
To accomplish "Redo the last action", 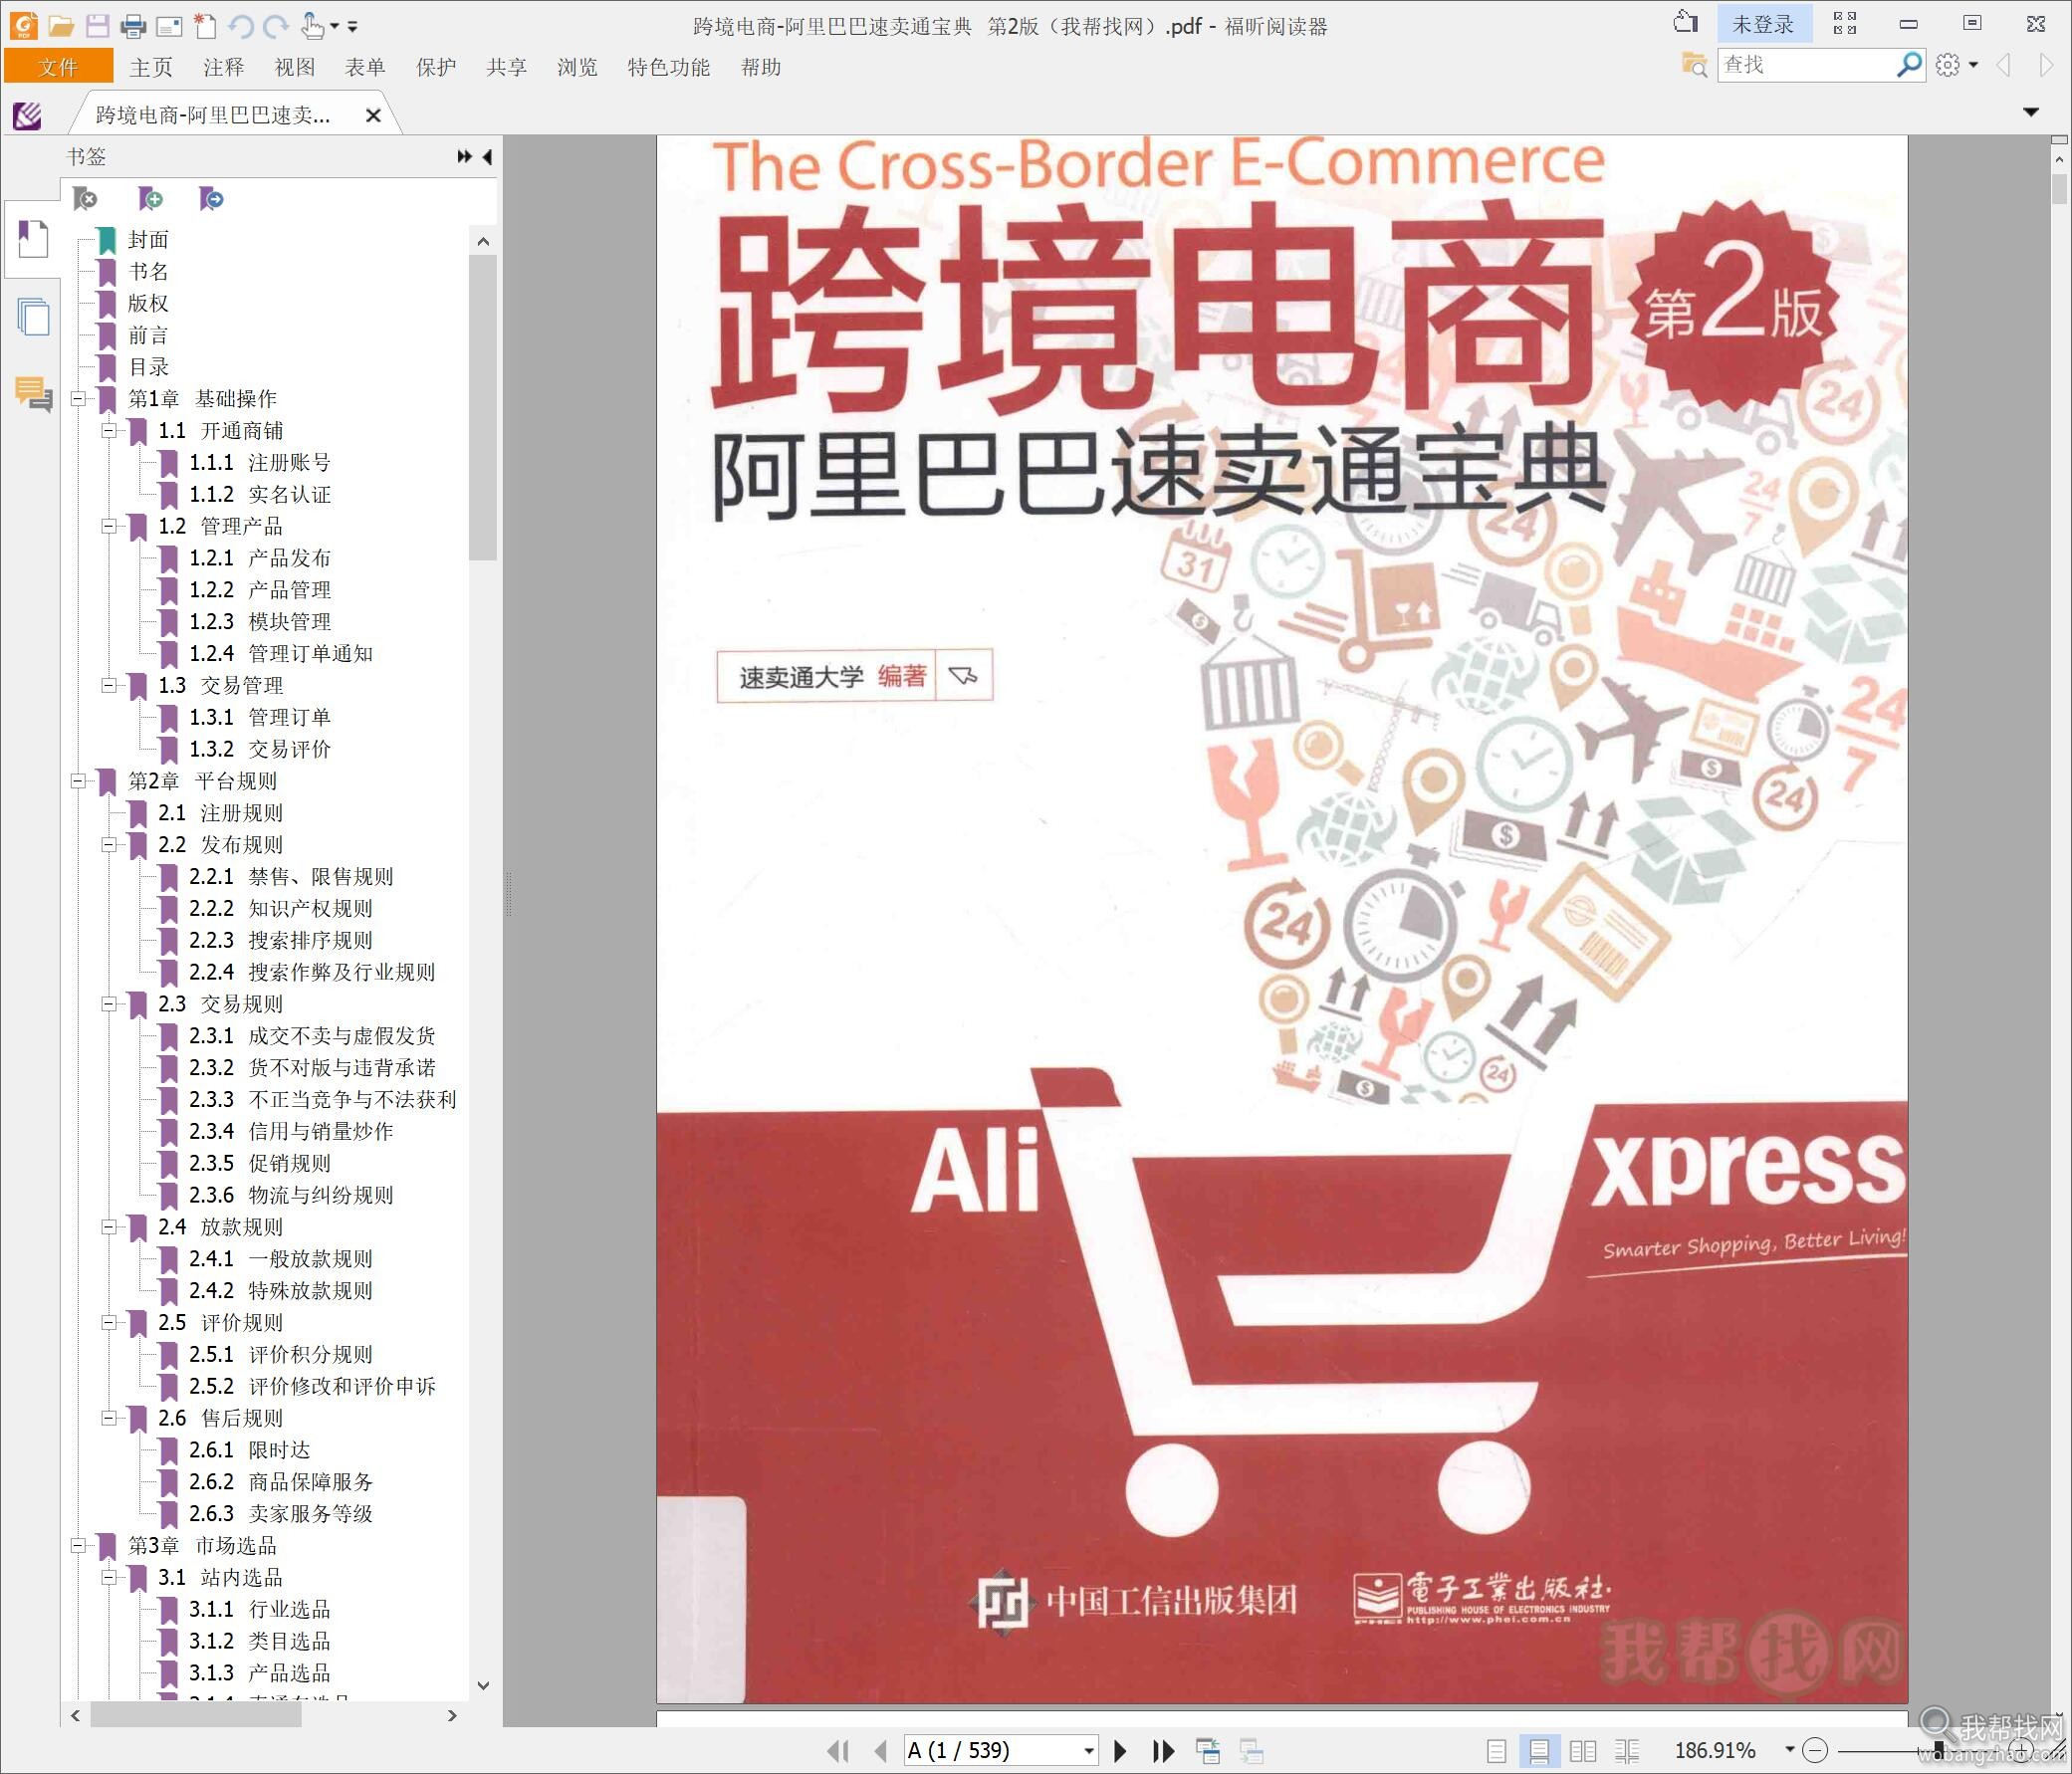I will pyautogui.click(x=276, y=25).
